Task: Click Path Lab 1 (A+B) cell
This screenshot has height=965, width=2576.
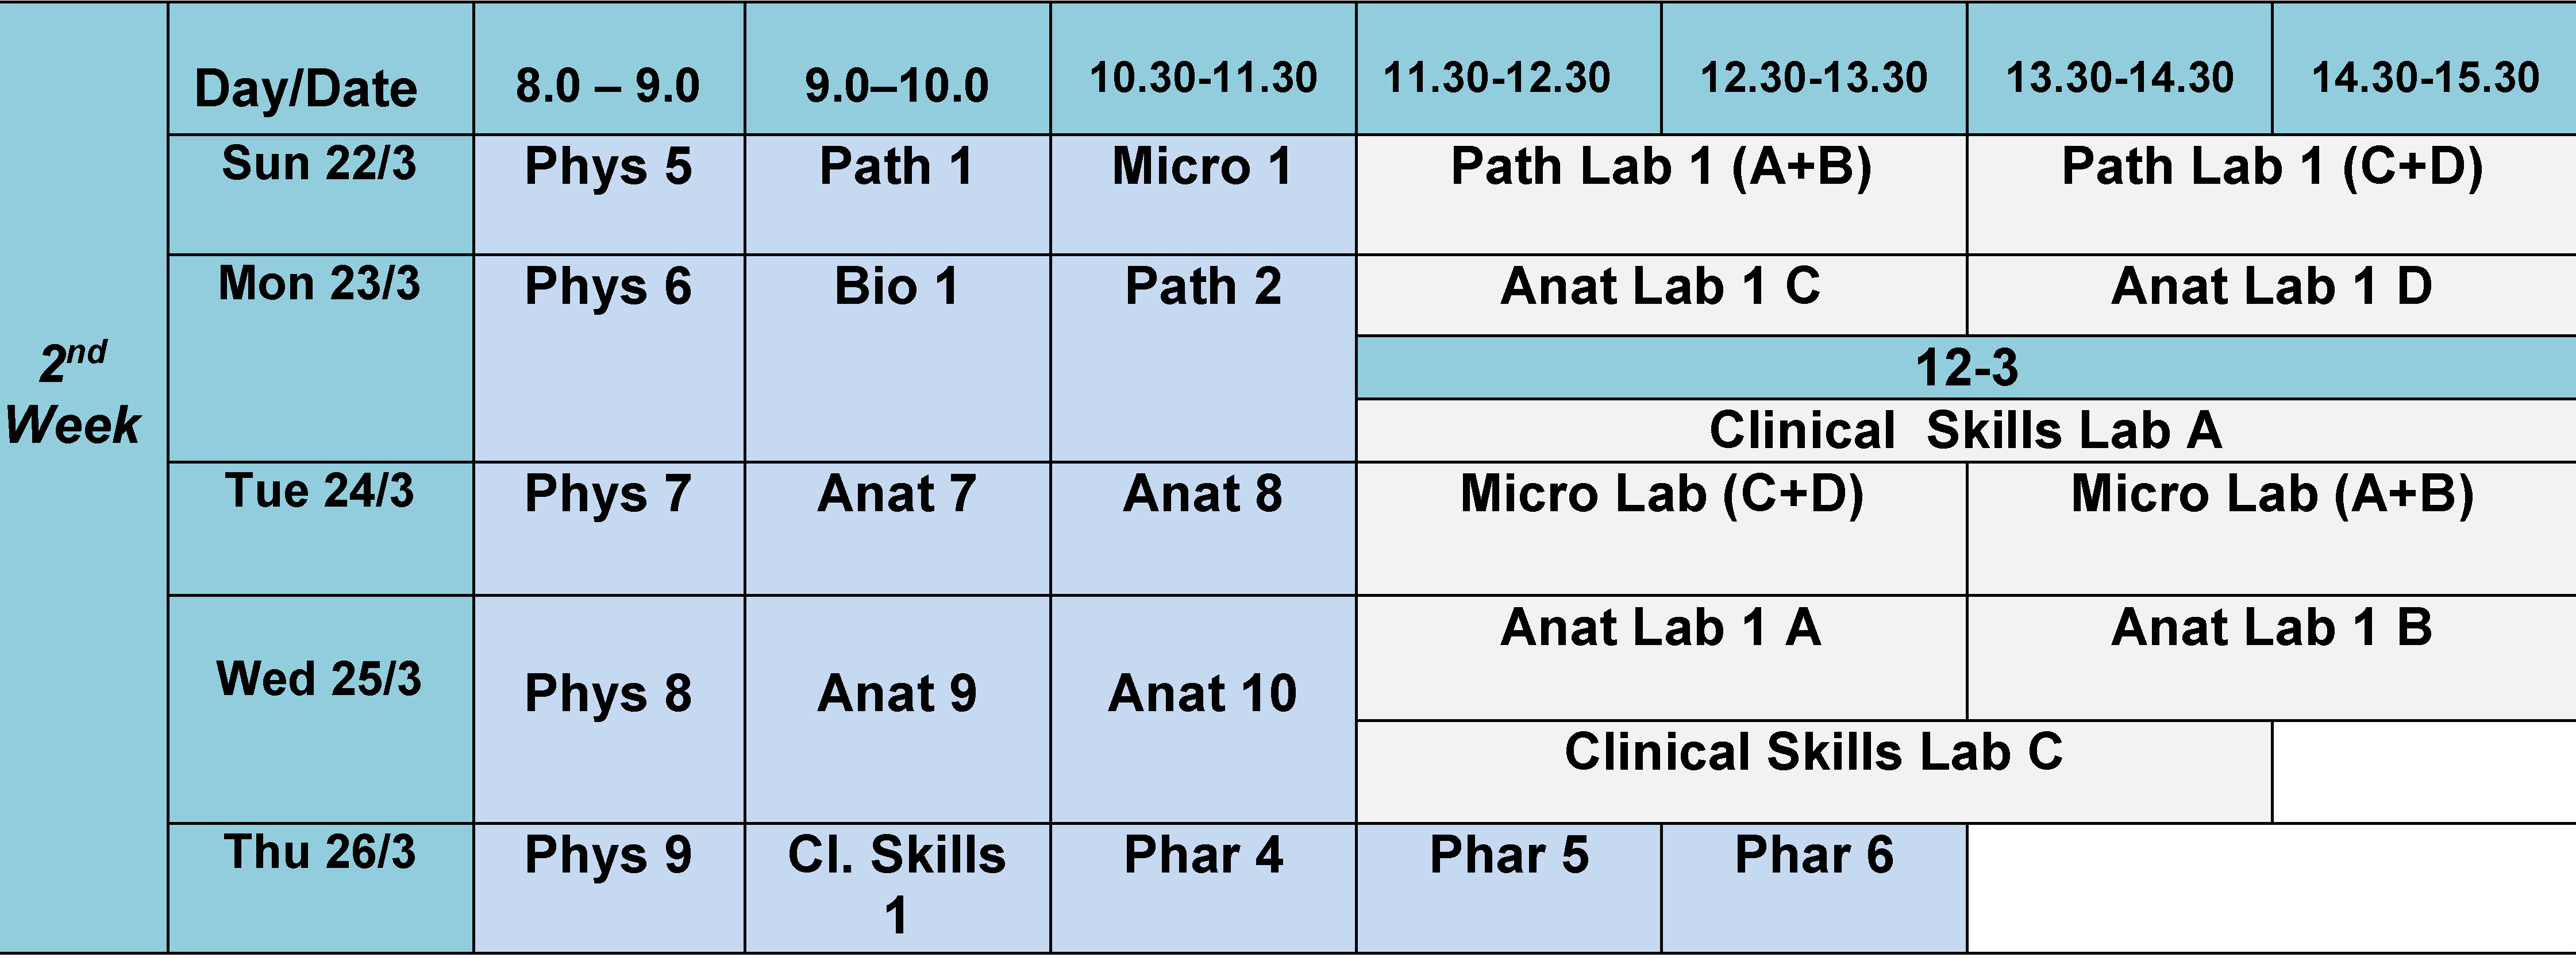Action: 1661,167
